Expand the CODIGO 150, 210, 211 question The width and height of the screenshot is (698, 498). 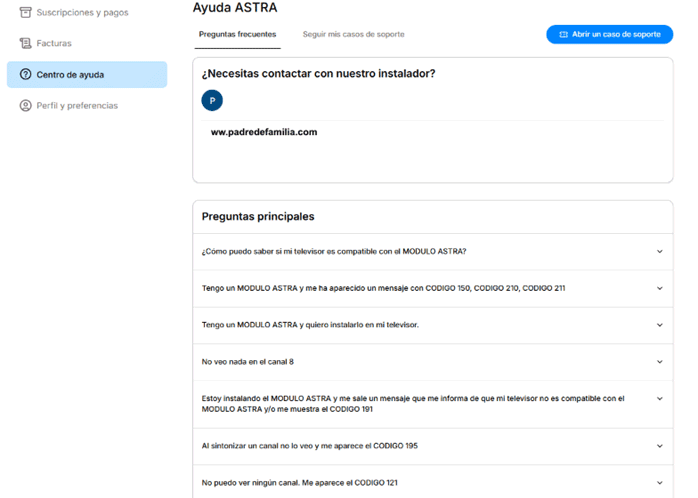coord(659,288)
